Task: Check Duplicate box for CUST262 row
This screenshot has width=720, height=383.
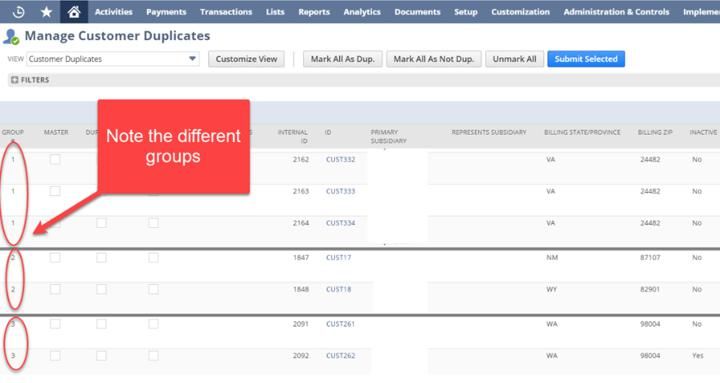Action: [101, 356]
